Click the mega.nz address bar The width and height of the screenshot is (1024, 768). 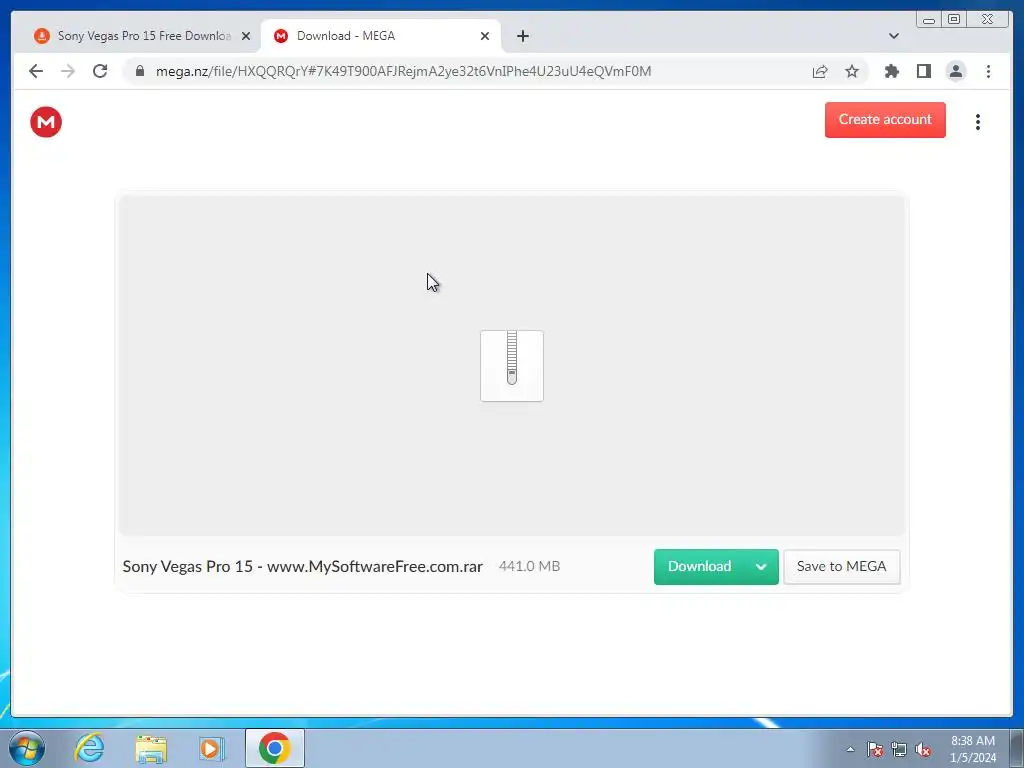pyautogui.click(x=403, y=71)
